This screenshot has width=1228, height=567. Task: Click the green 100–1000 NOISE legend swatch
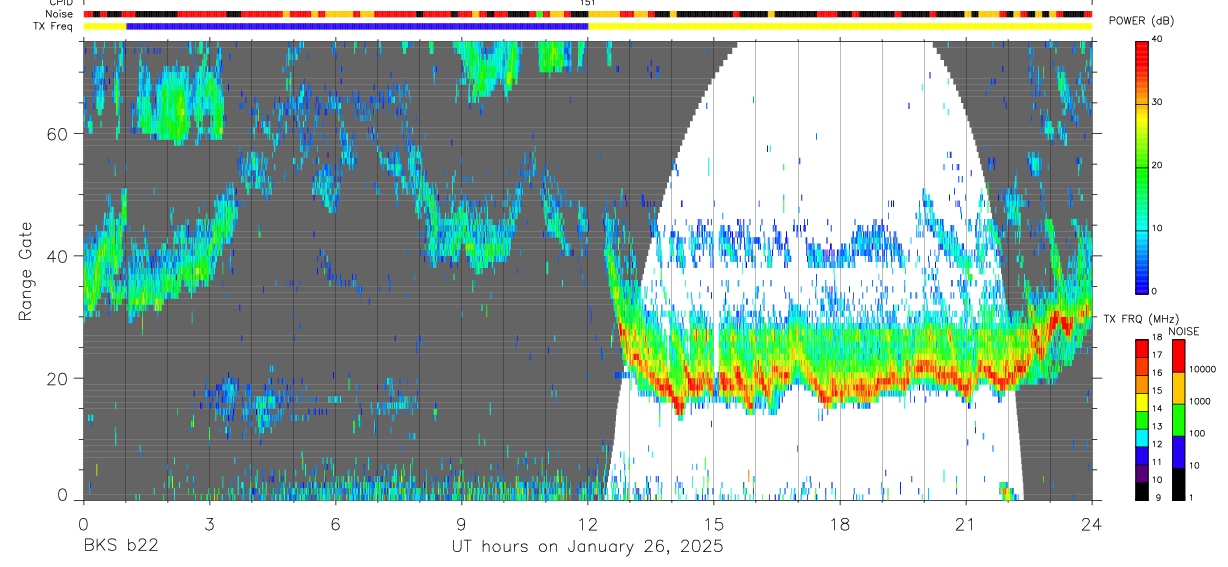tap(1178, 419)
